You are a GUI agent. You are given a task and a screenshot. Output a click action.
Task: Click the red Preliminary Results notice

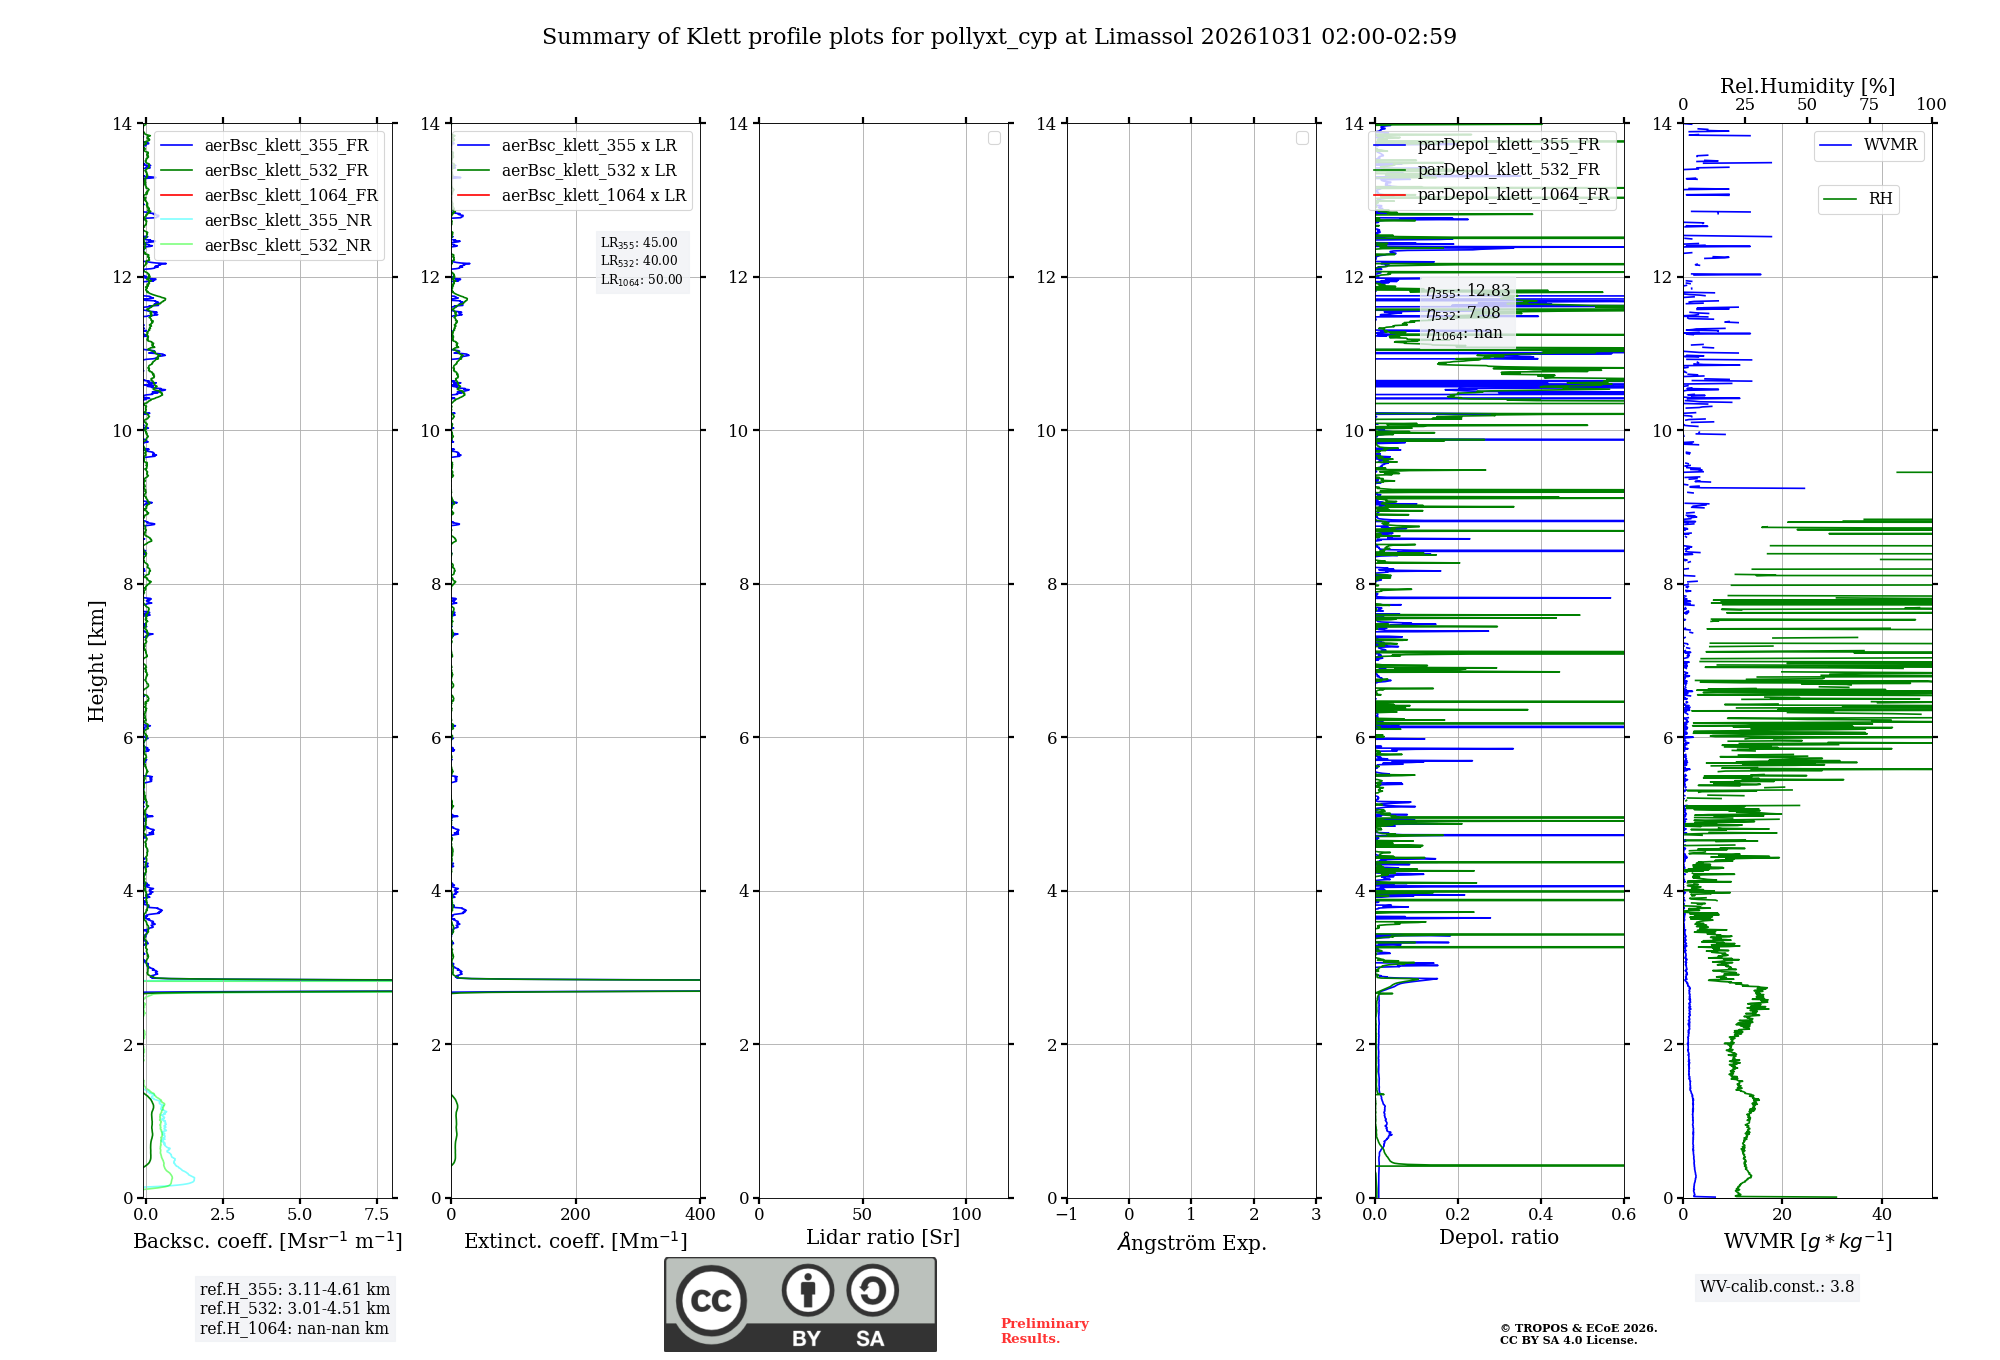pyautogui.click(x=1045, y=1331)
